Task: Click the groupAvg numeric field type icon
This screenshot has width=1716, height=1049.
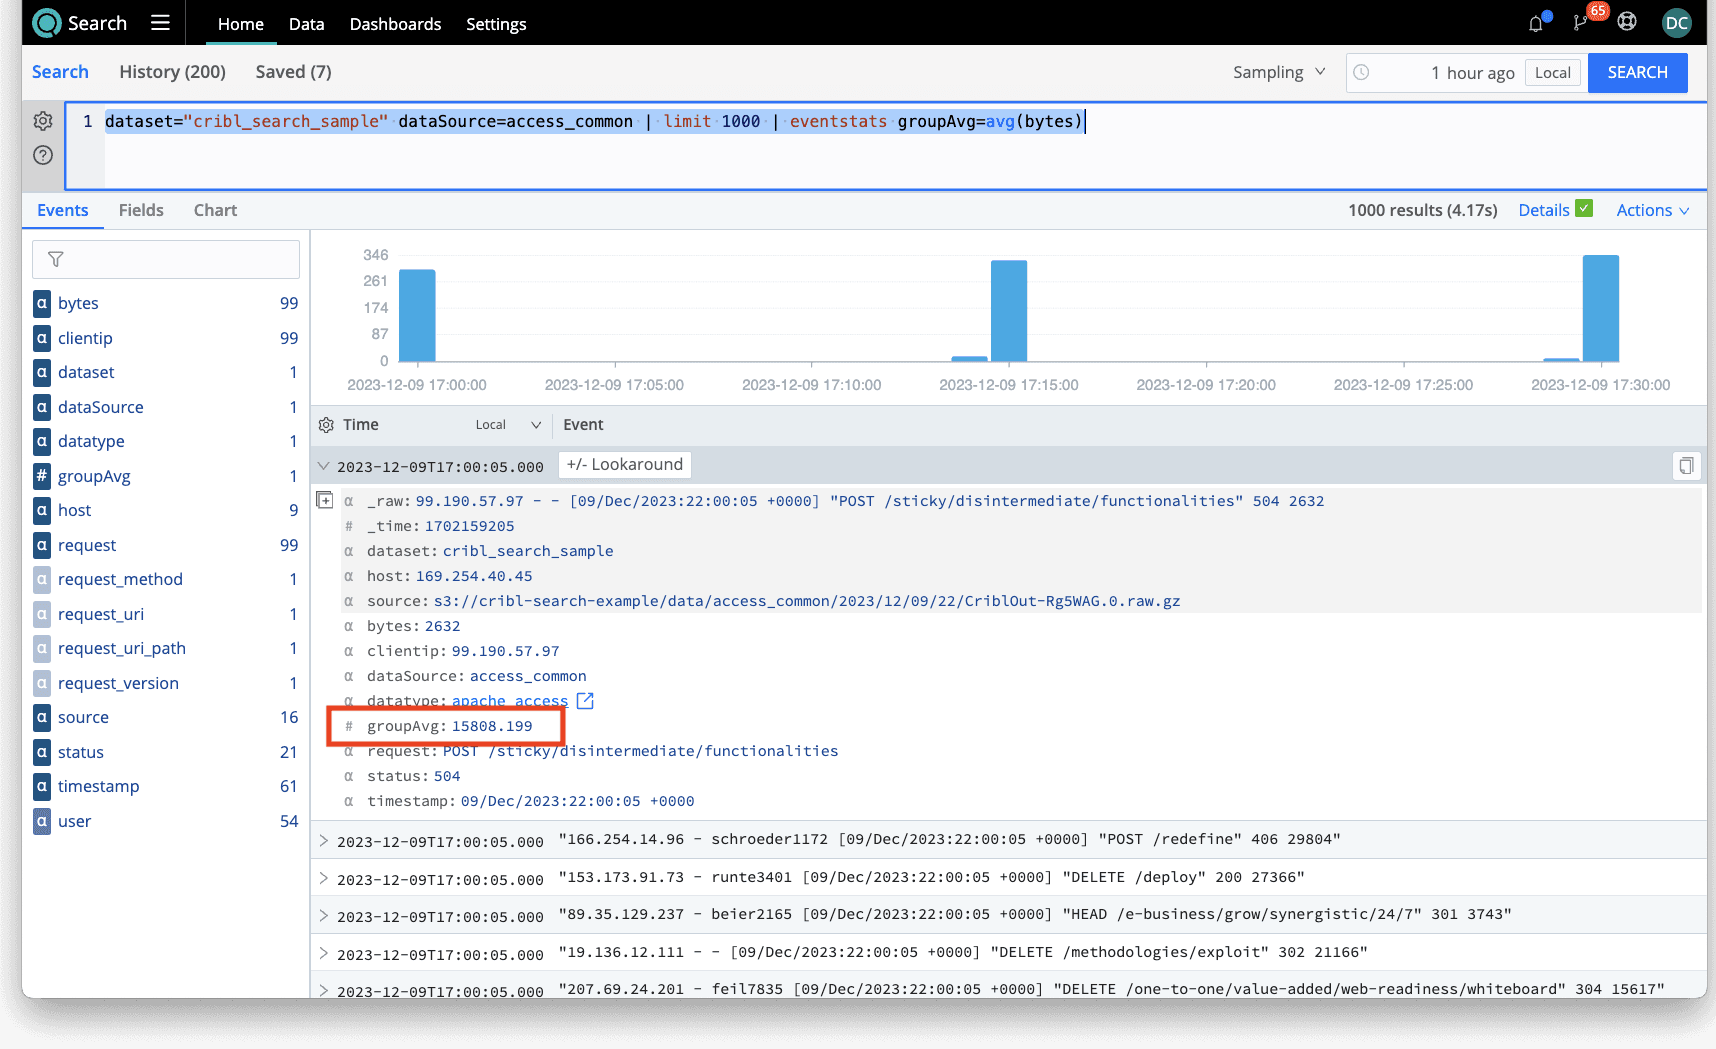Action: [42, 476]
